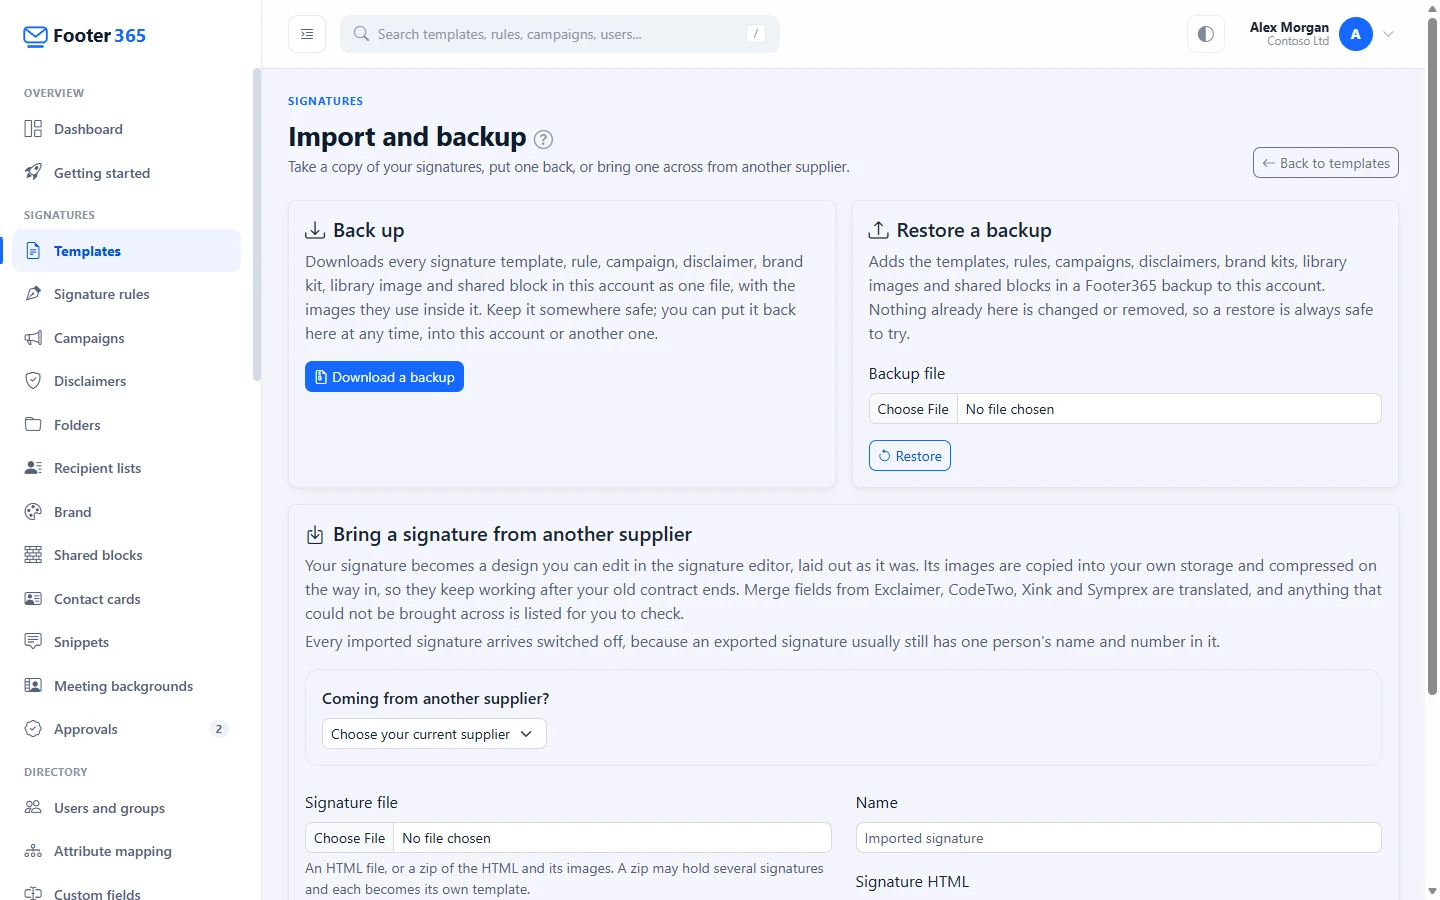Screen dimensions: 1440x900
Task: Click the Getting started rocket icon
Action: click(33, 172)
